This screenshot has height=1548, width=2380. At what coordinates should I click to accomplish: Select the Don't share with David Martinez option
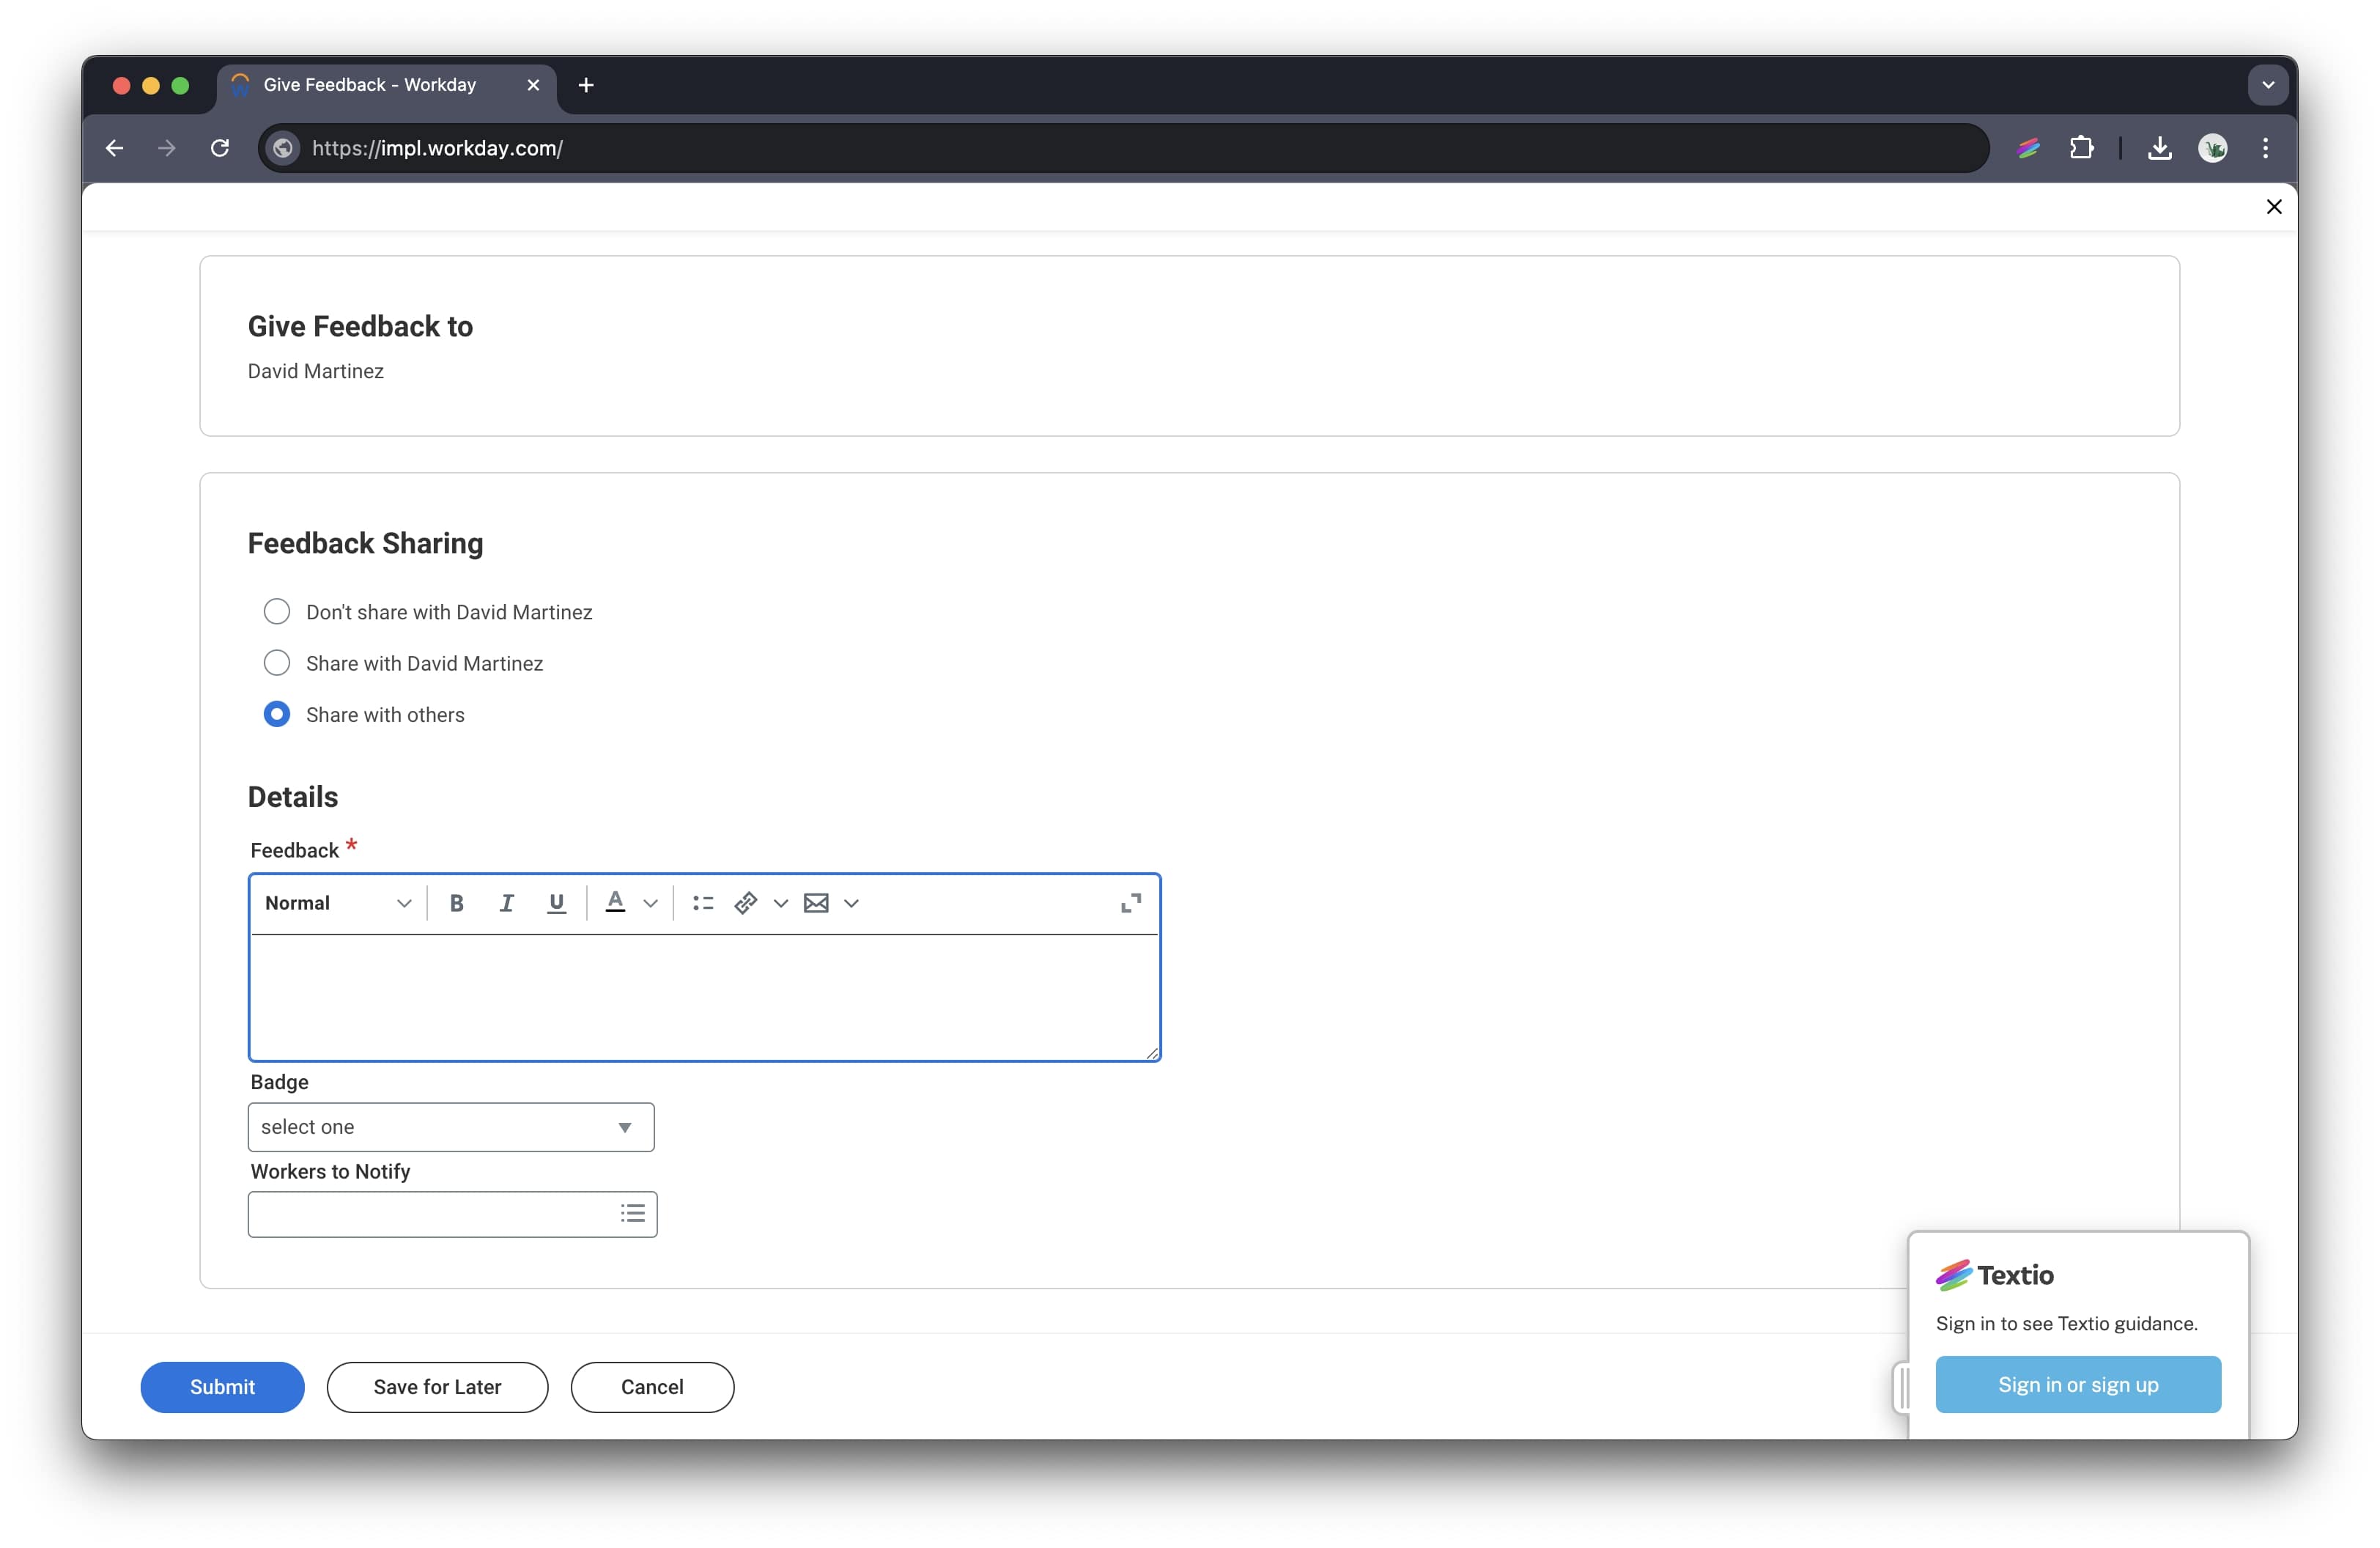(x=277, y=611)
